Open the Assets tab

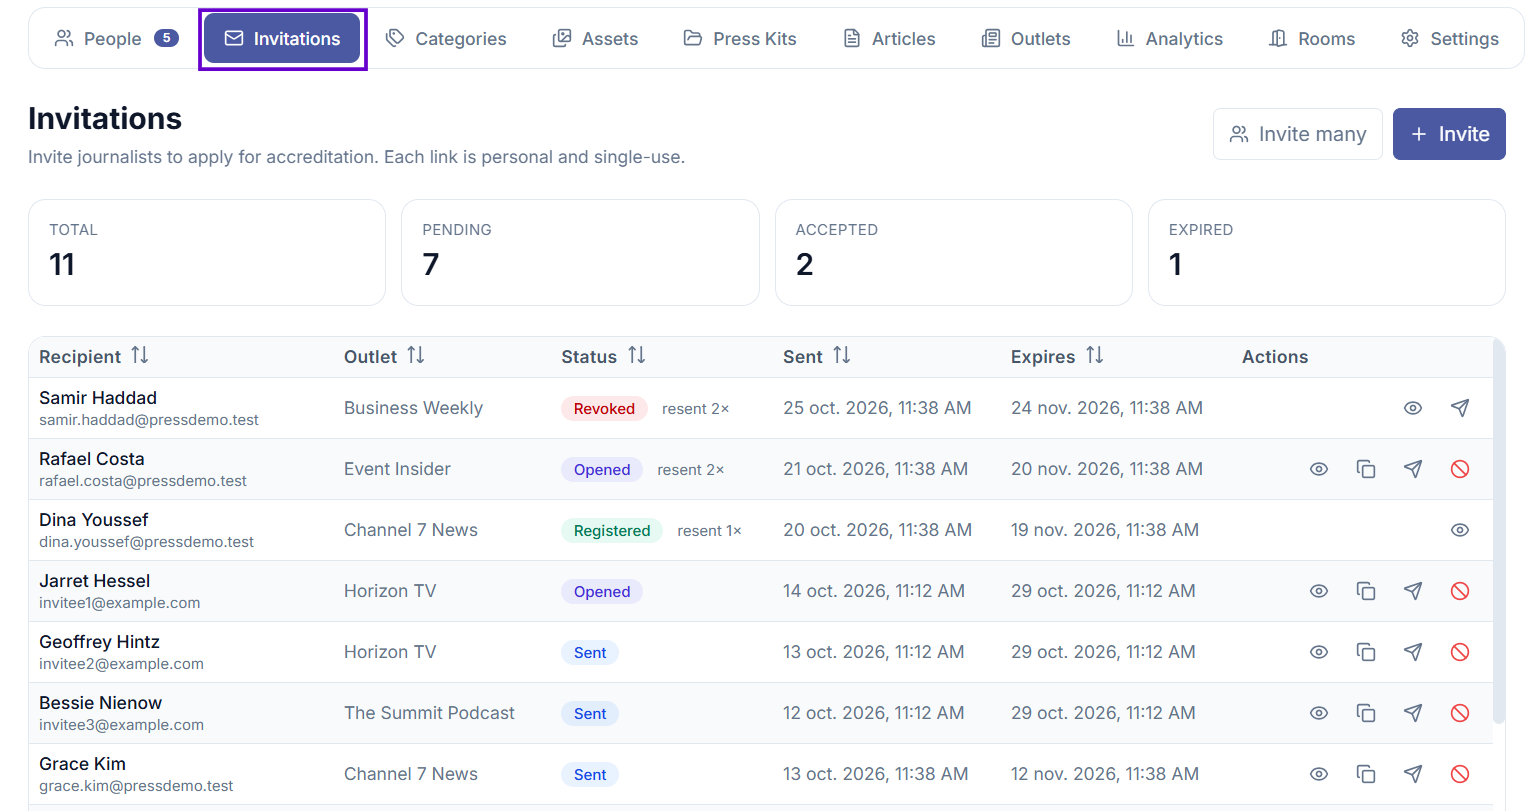[595, 39]
